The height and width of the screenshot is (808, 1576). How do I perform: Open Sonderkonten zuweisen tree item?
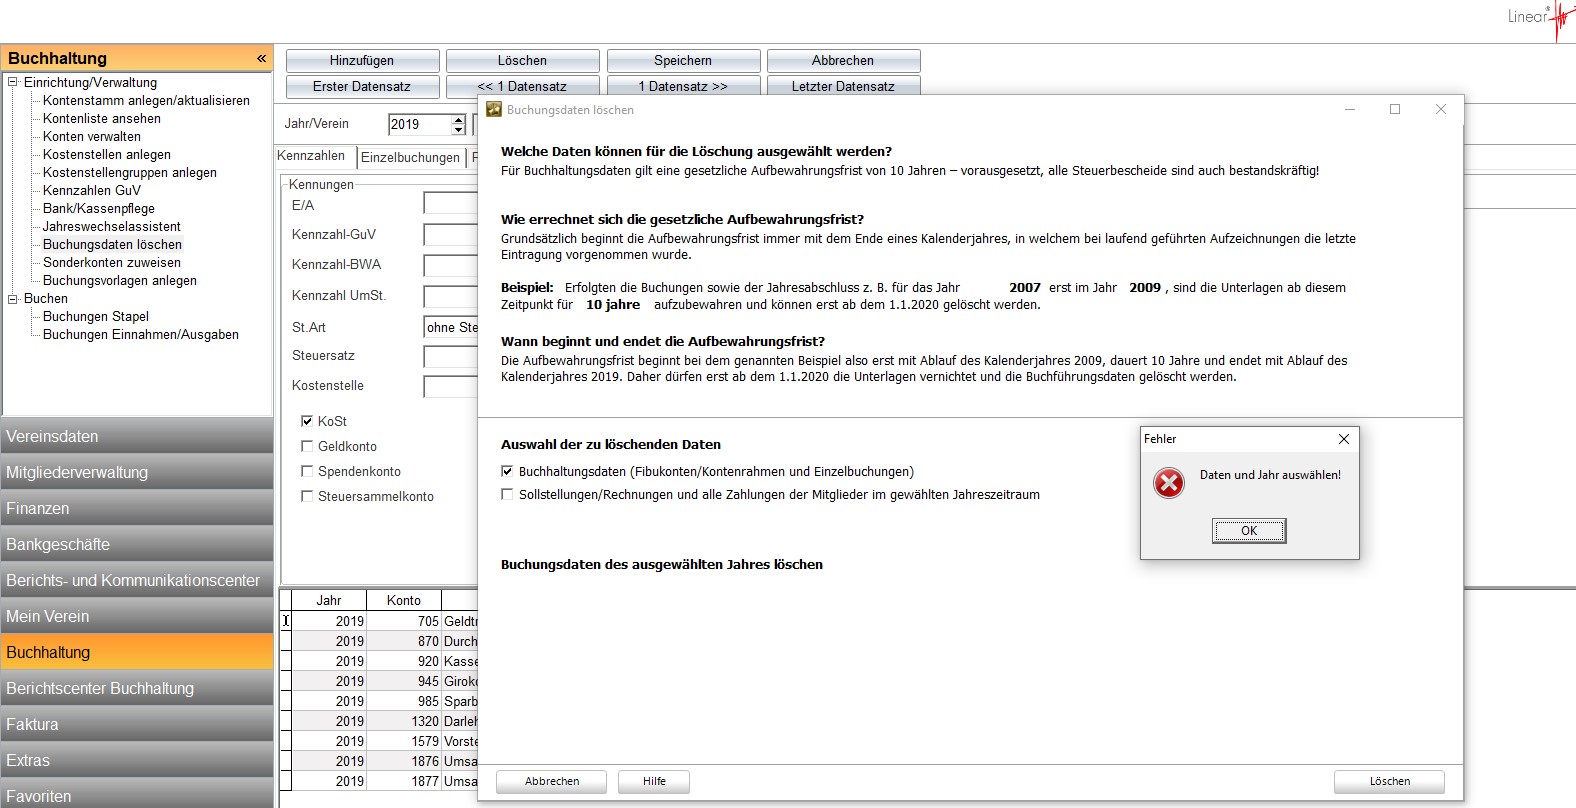(x=112, y=262)
